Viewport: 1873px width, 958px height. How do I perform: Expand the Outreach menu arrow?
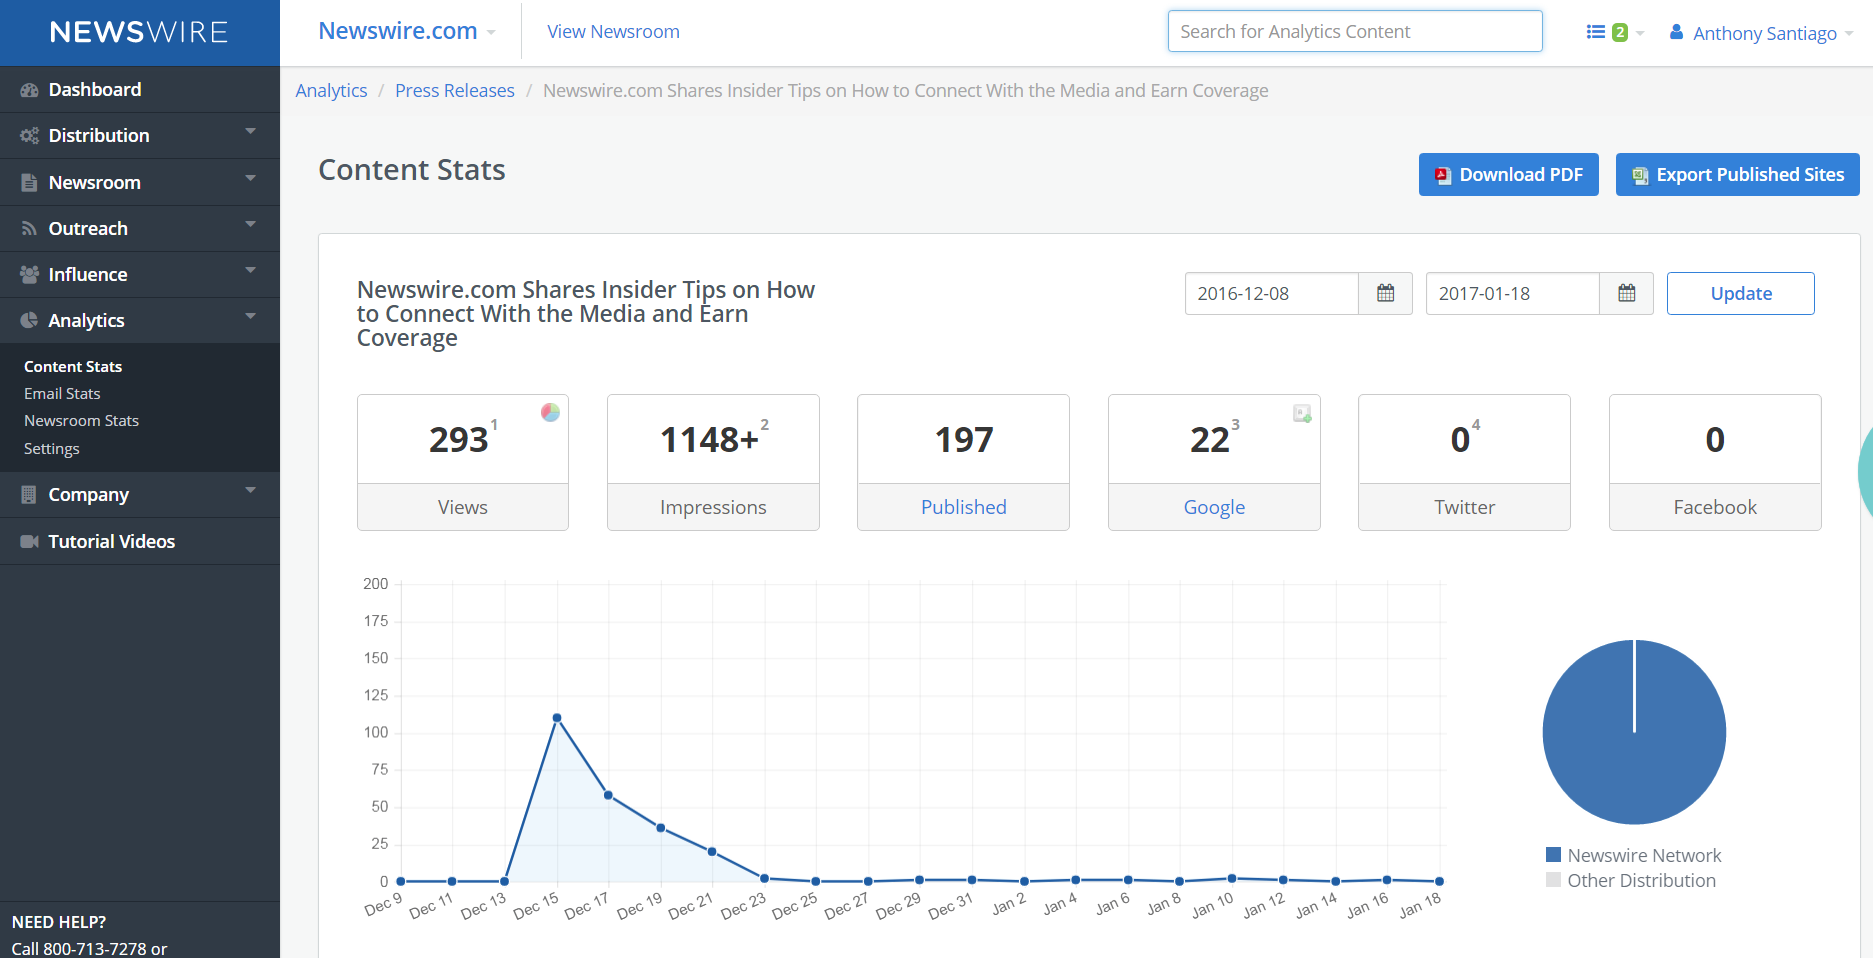(x=250, y=224)
